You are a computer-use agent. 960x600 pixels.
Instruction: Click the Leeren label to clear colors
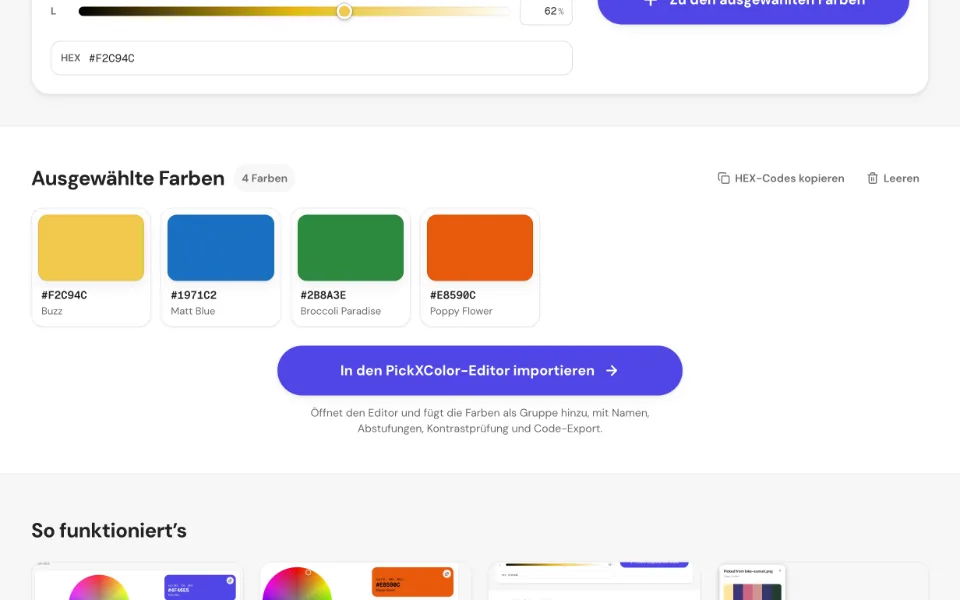[x=901, y=178]
